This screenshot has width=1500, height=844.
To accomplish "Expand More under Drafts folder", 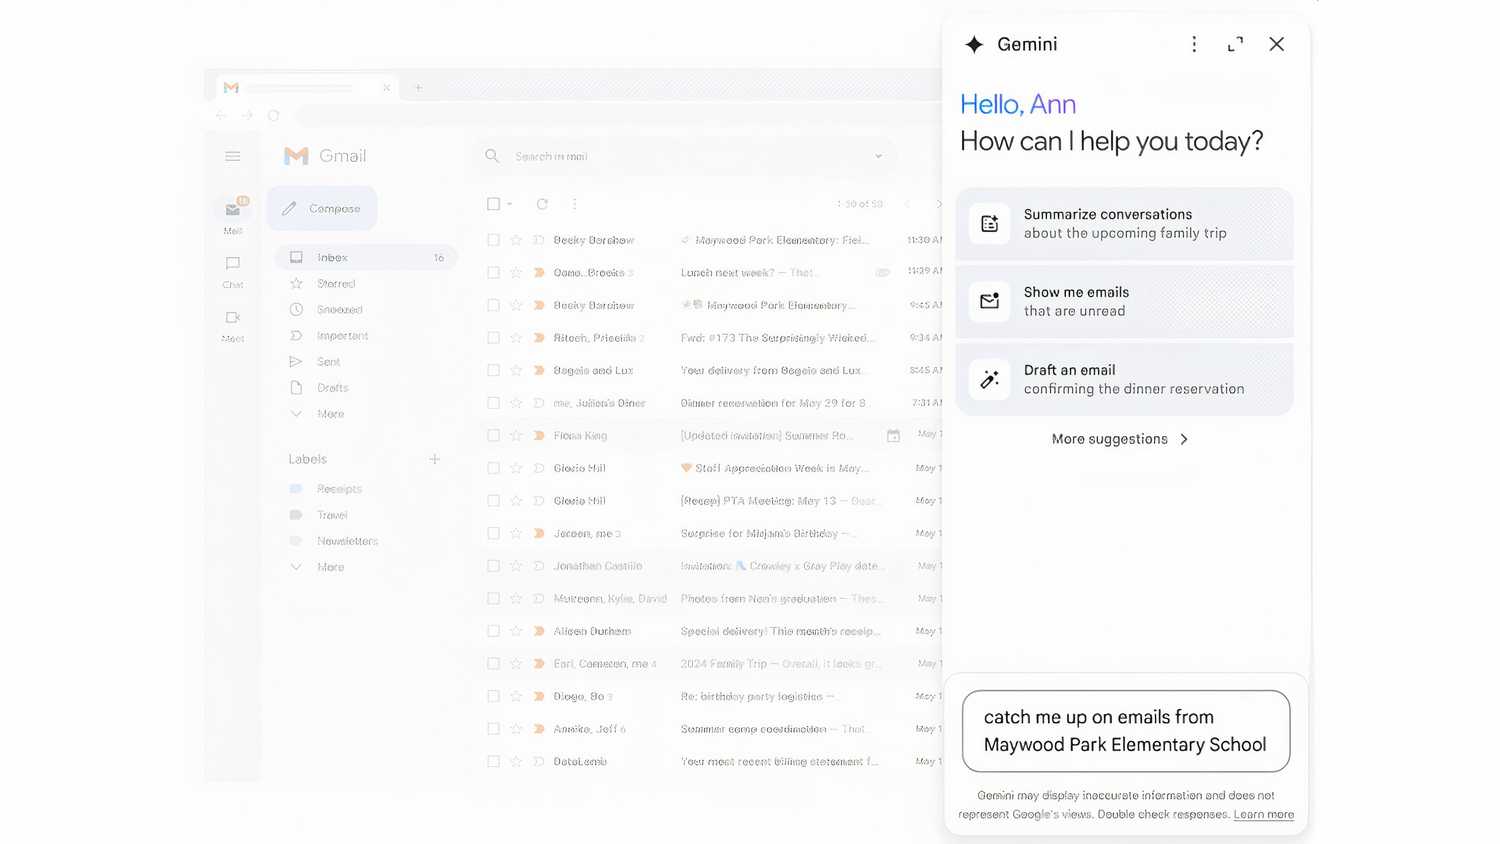I will pos(330,414).
